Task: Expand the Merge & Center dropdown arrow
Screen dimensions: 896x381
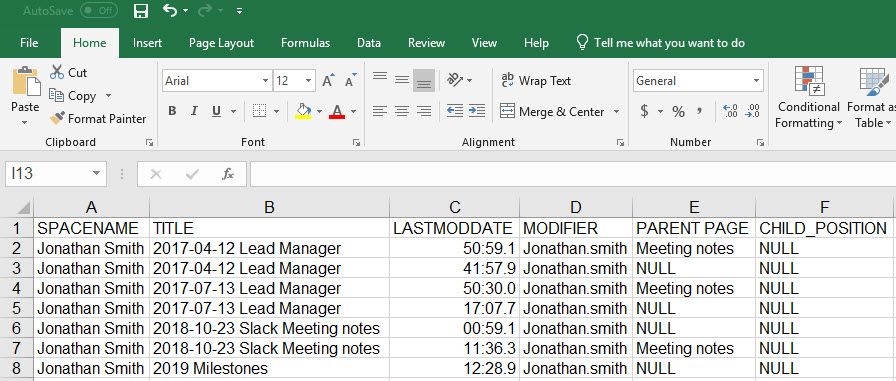Action: pos(617,111)
